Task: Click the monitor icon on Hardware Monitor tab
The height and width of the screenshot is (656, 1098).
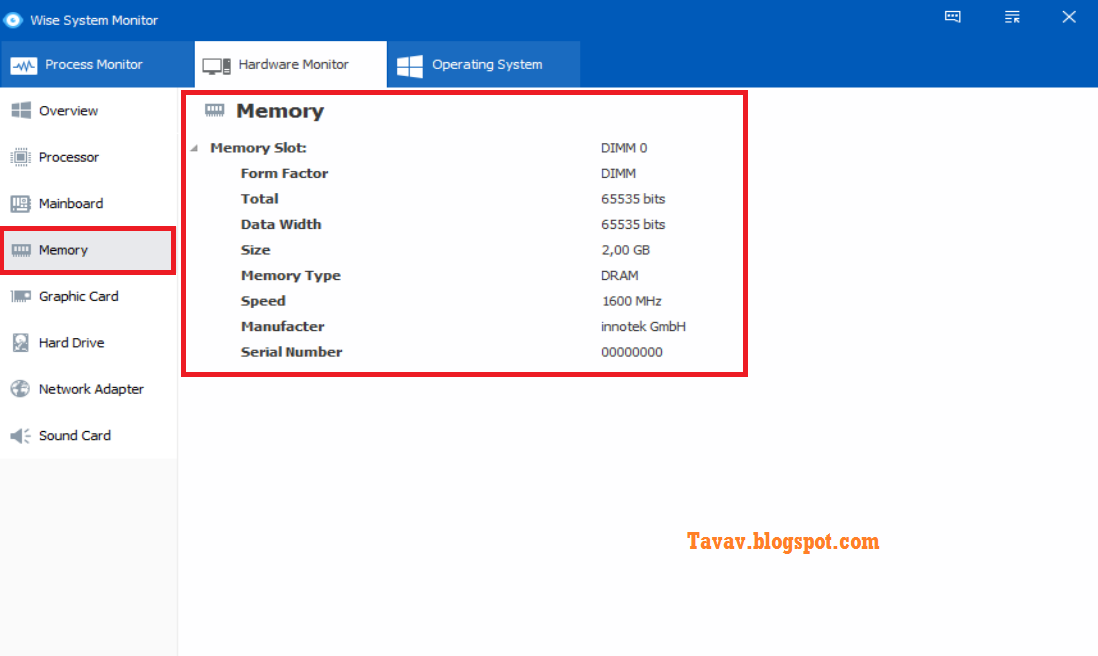Action: point(216,64)
